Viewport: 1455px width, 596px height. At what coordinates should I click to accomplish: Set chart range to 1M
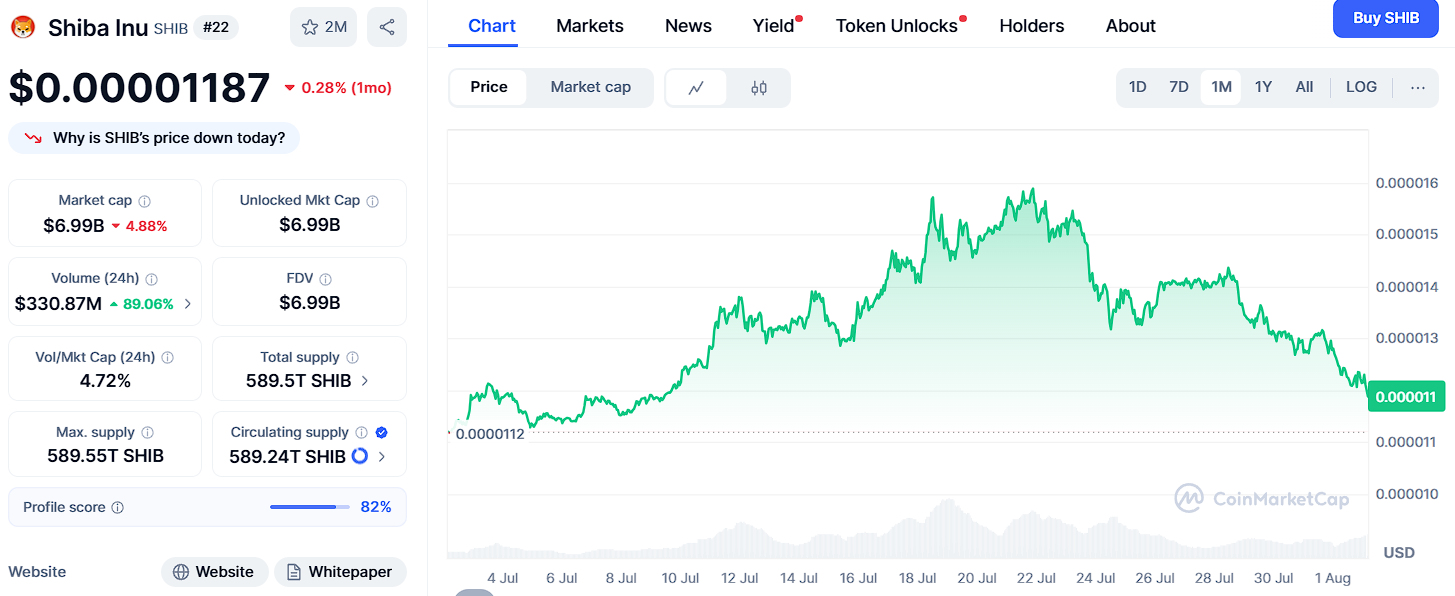pos(1221,87)
